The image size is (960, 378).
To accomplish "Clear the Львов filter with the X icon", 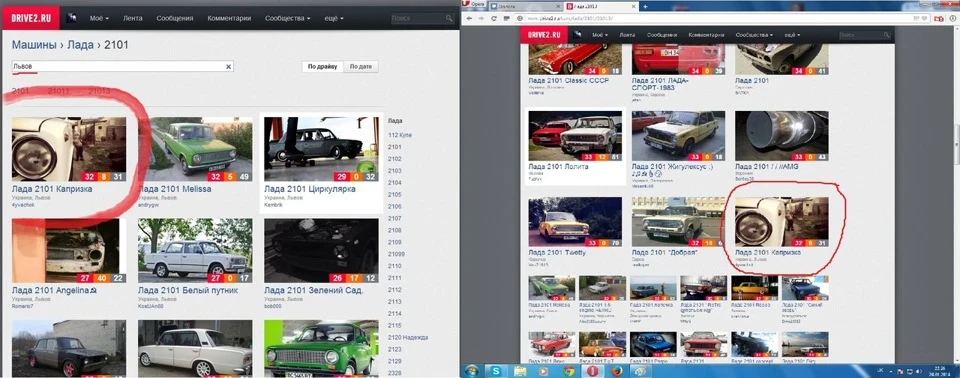I will coord(228,66).
